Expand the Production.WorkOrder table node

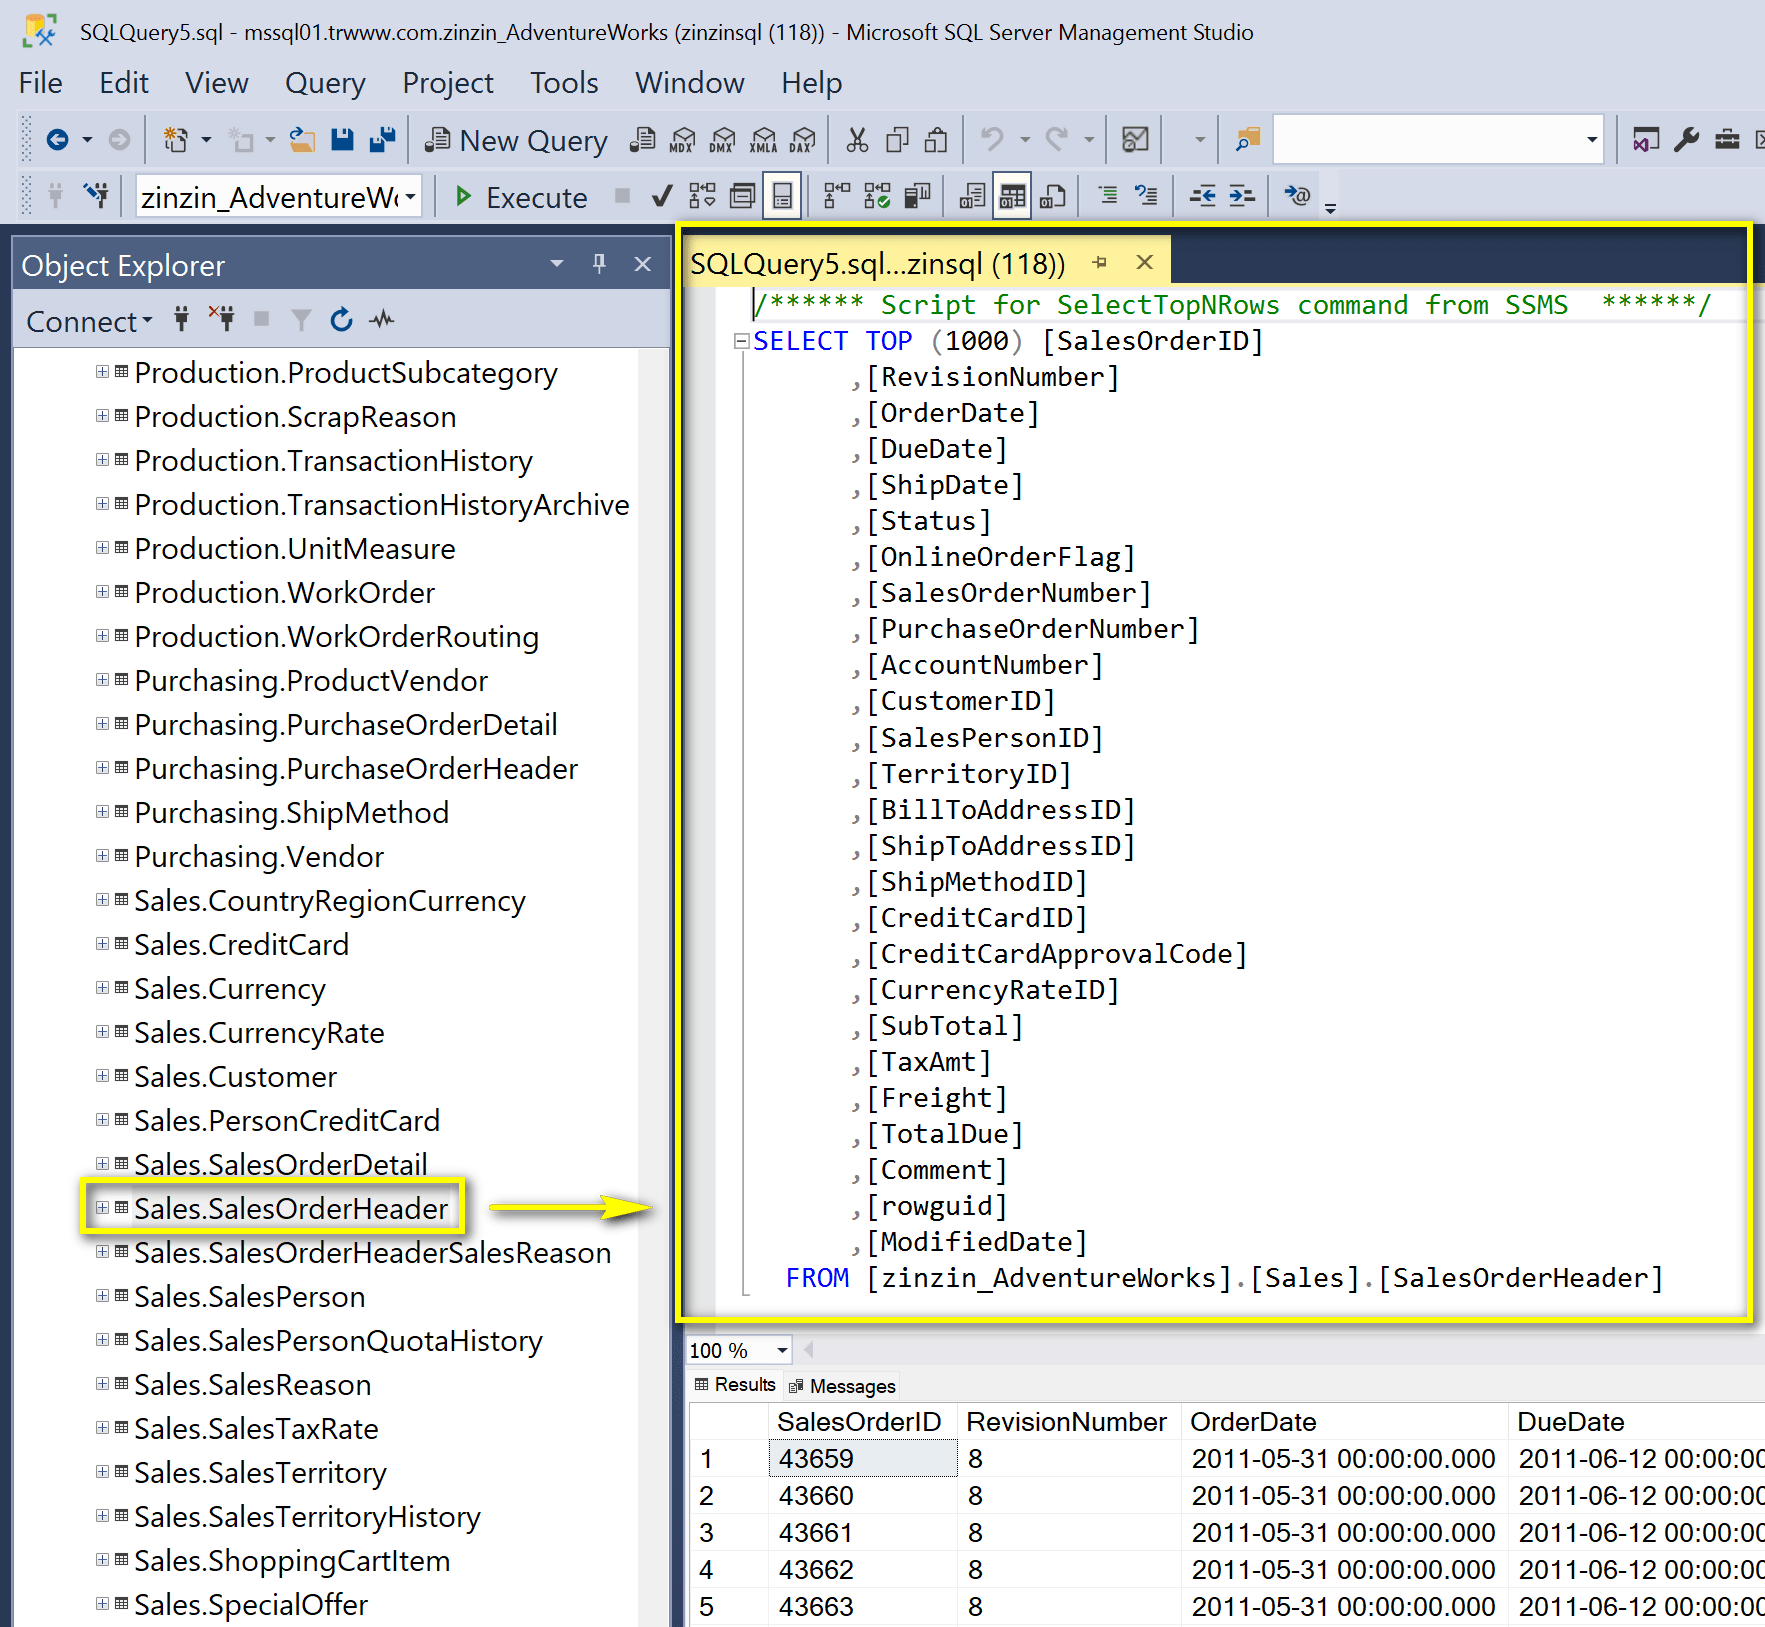(102, 592)
